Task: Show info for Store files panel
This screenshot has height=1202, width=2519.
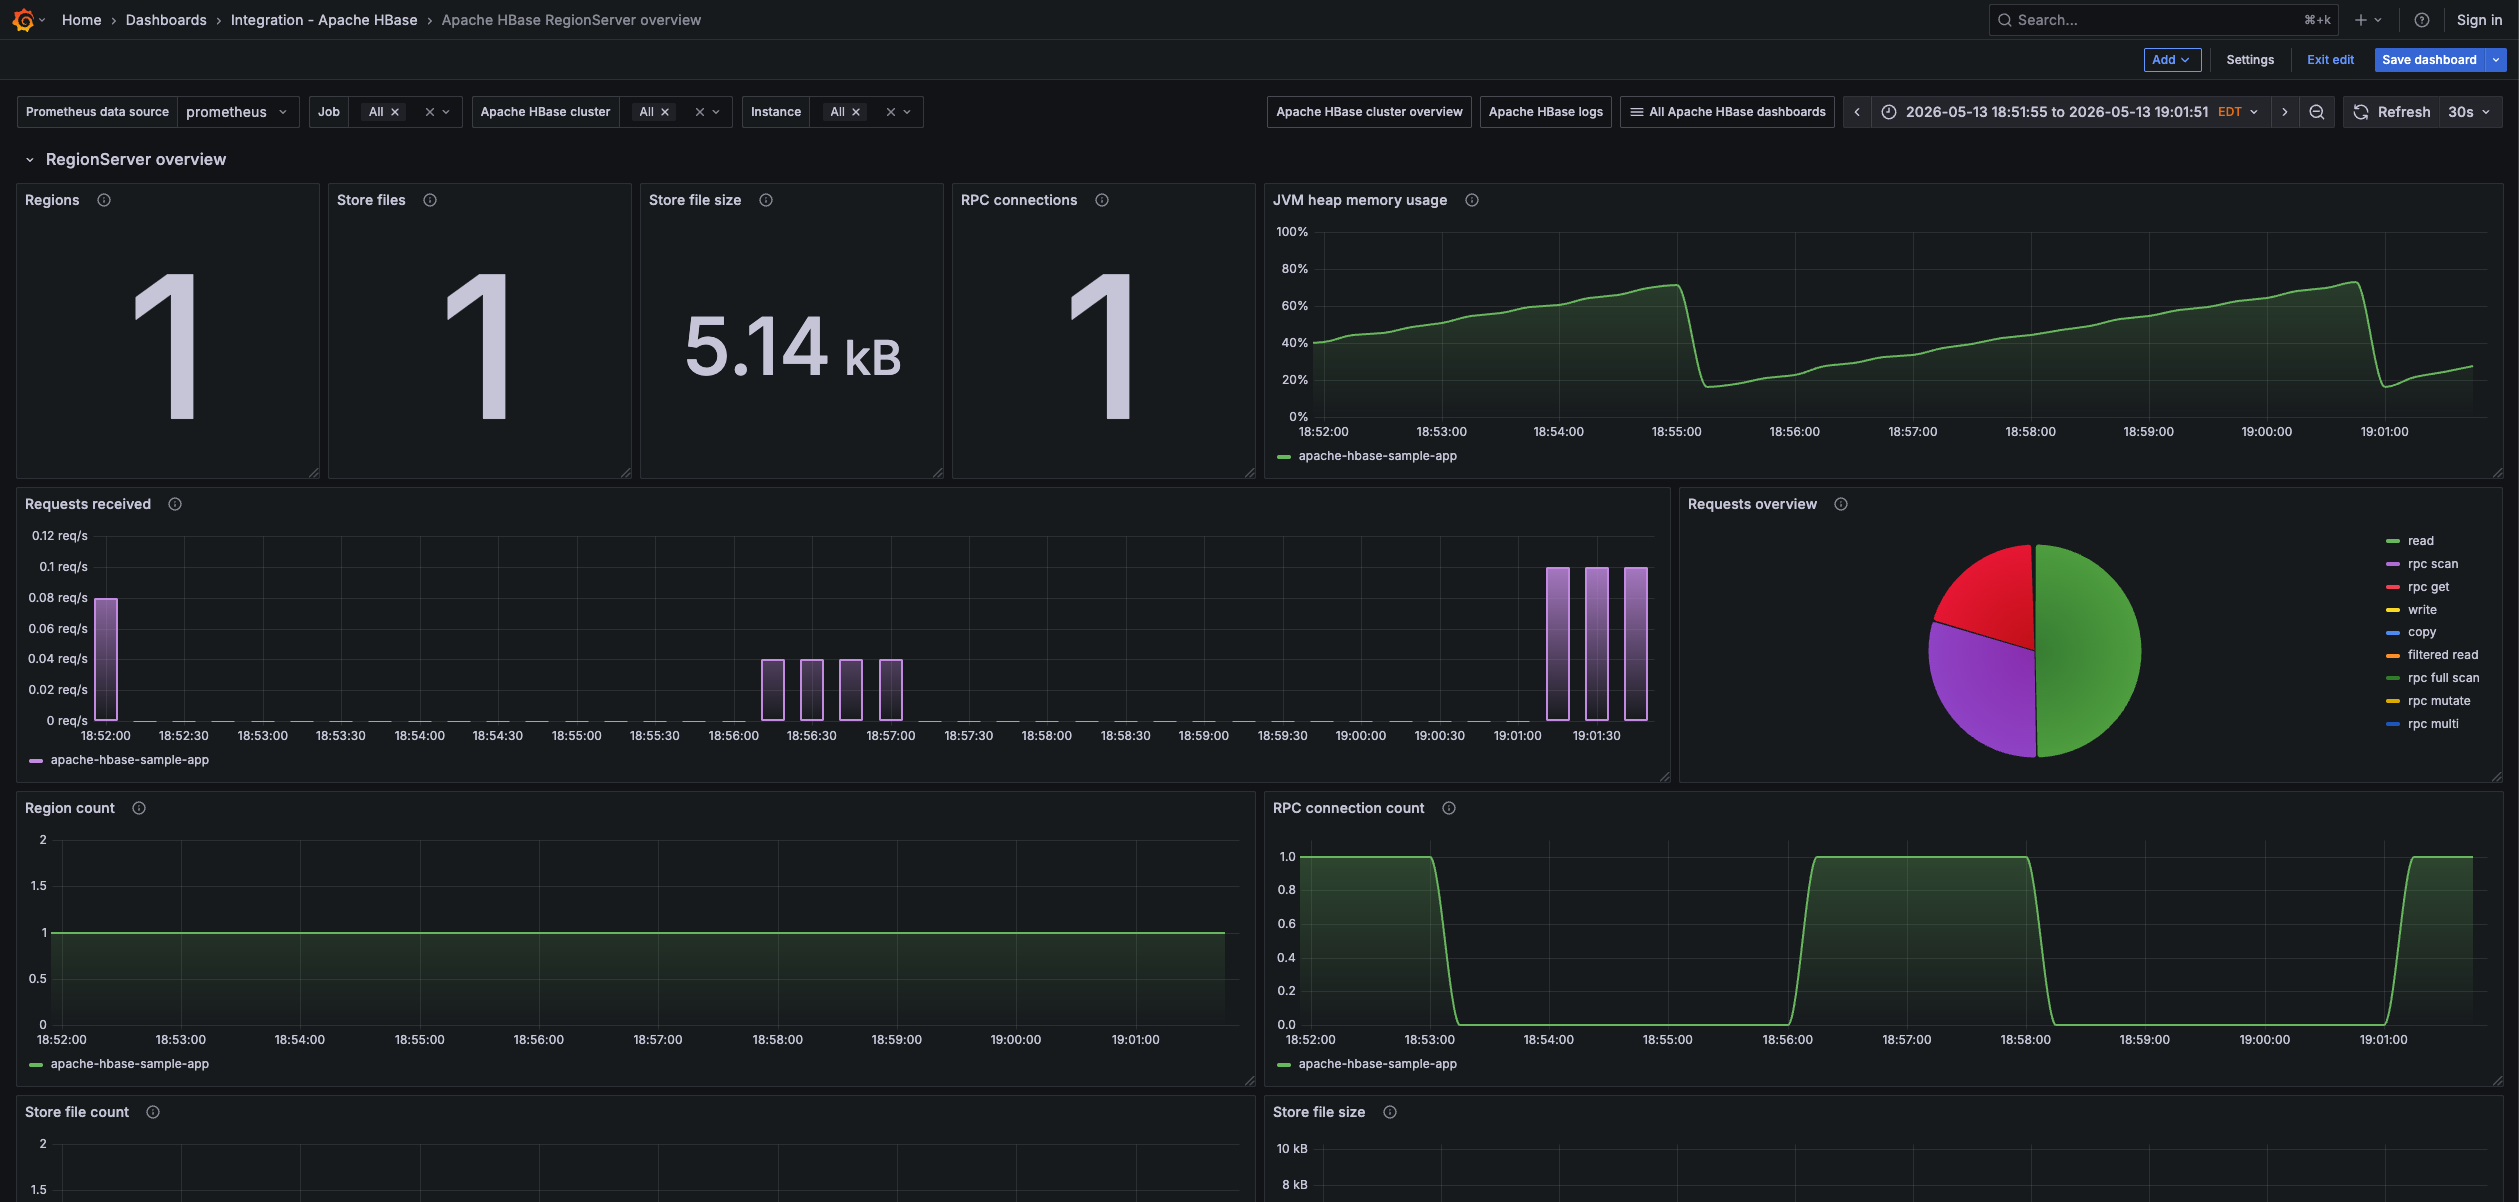Action: pyautogui.click(x=430, y=200)
